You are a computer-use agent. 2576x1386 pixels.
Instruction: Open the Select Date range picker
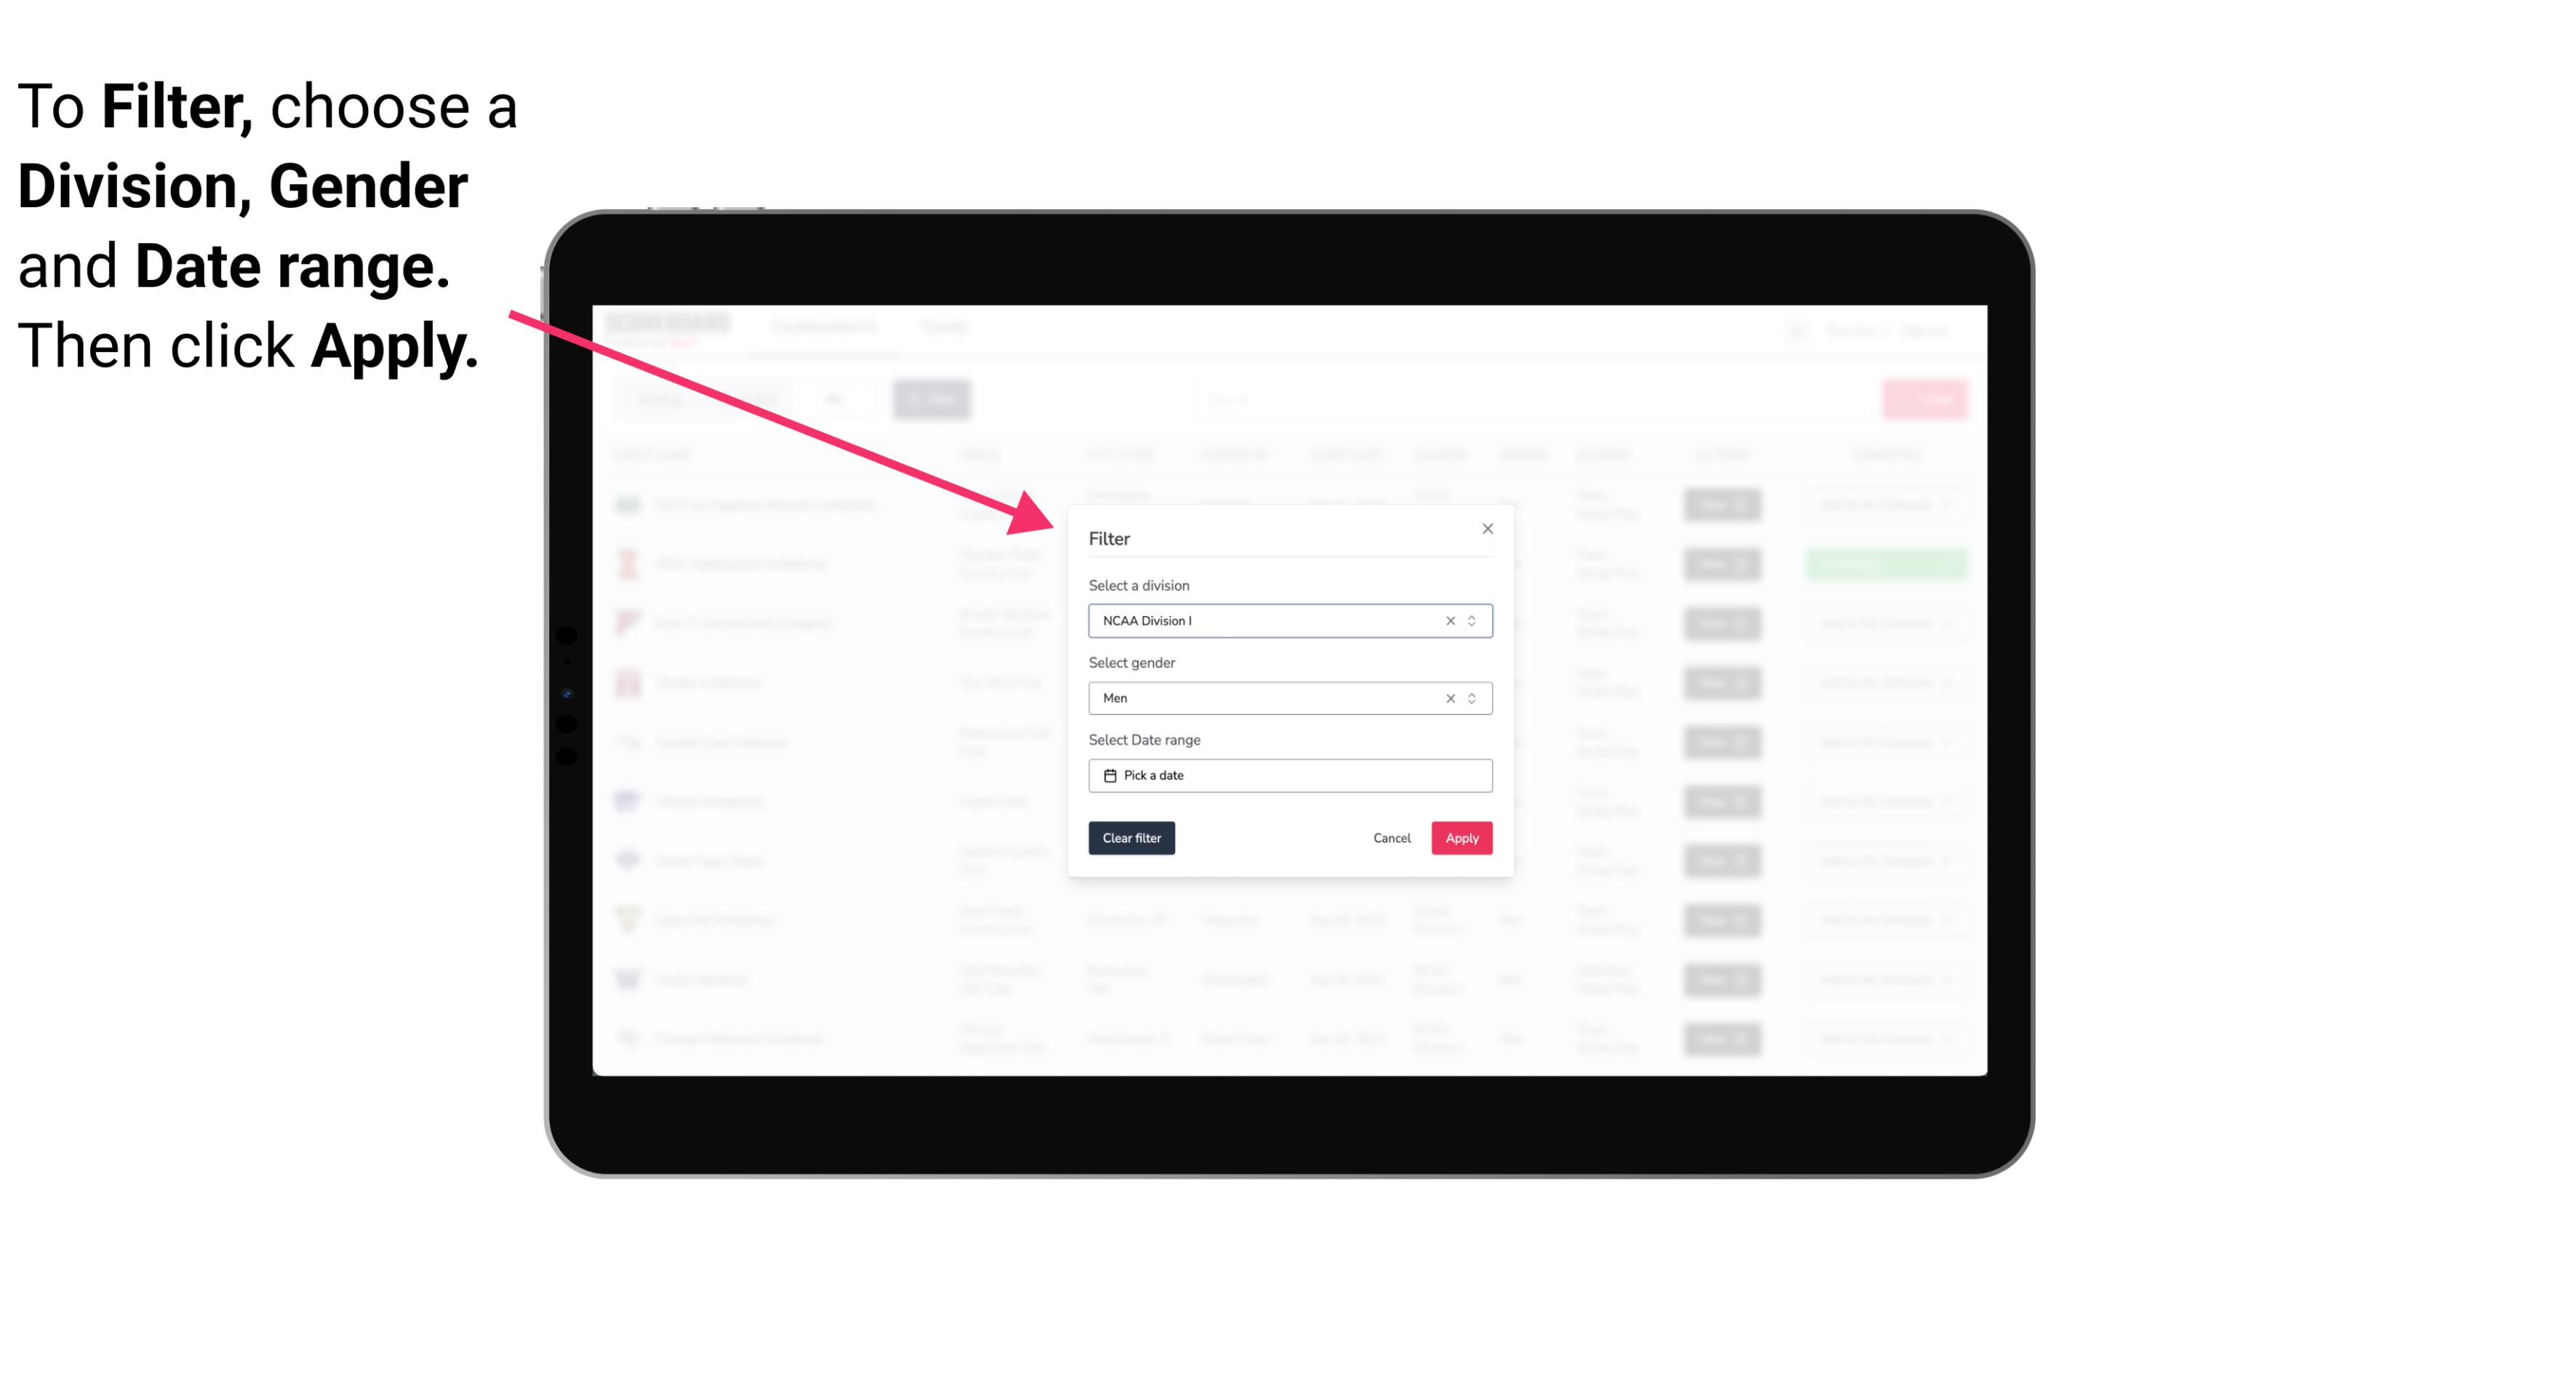[x=1289, y=775]
